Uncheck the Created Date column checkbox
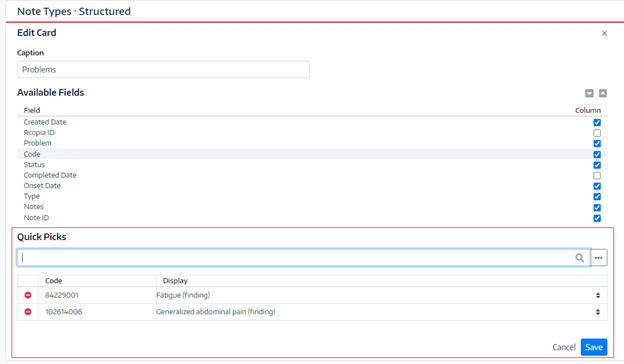Viewport: 624px width, 364px height. point(597,122)
